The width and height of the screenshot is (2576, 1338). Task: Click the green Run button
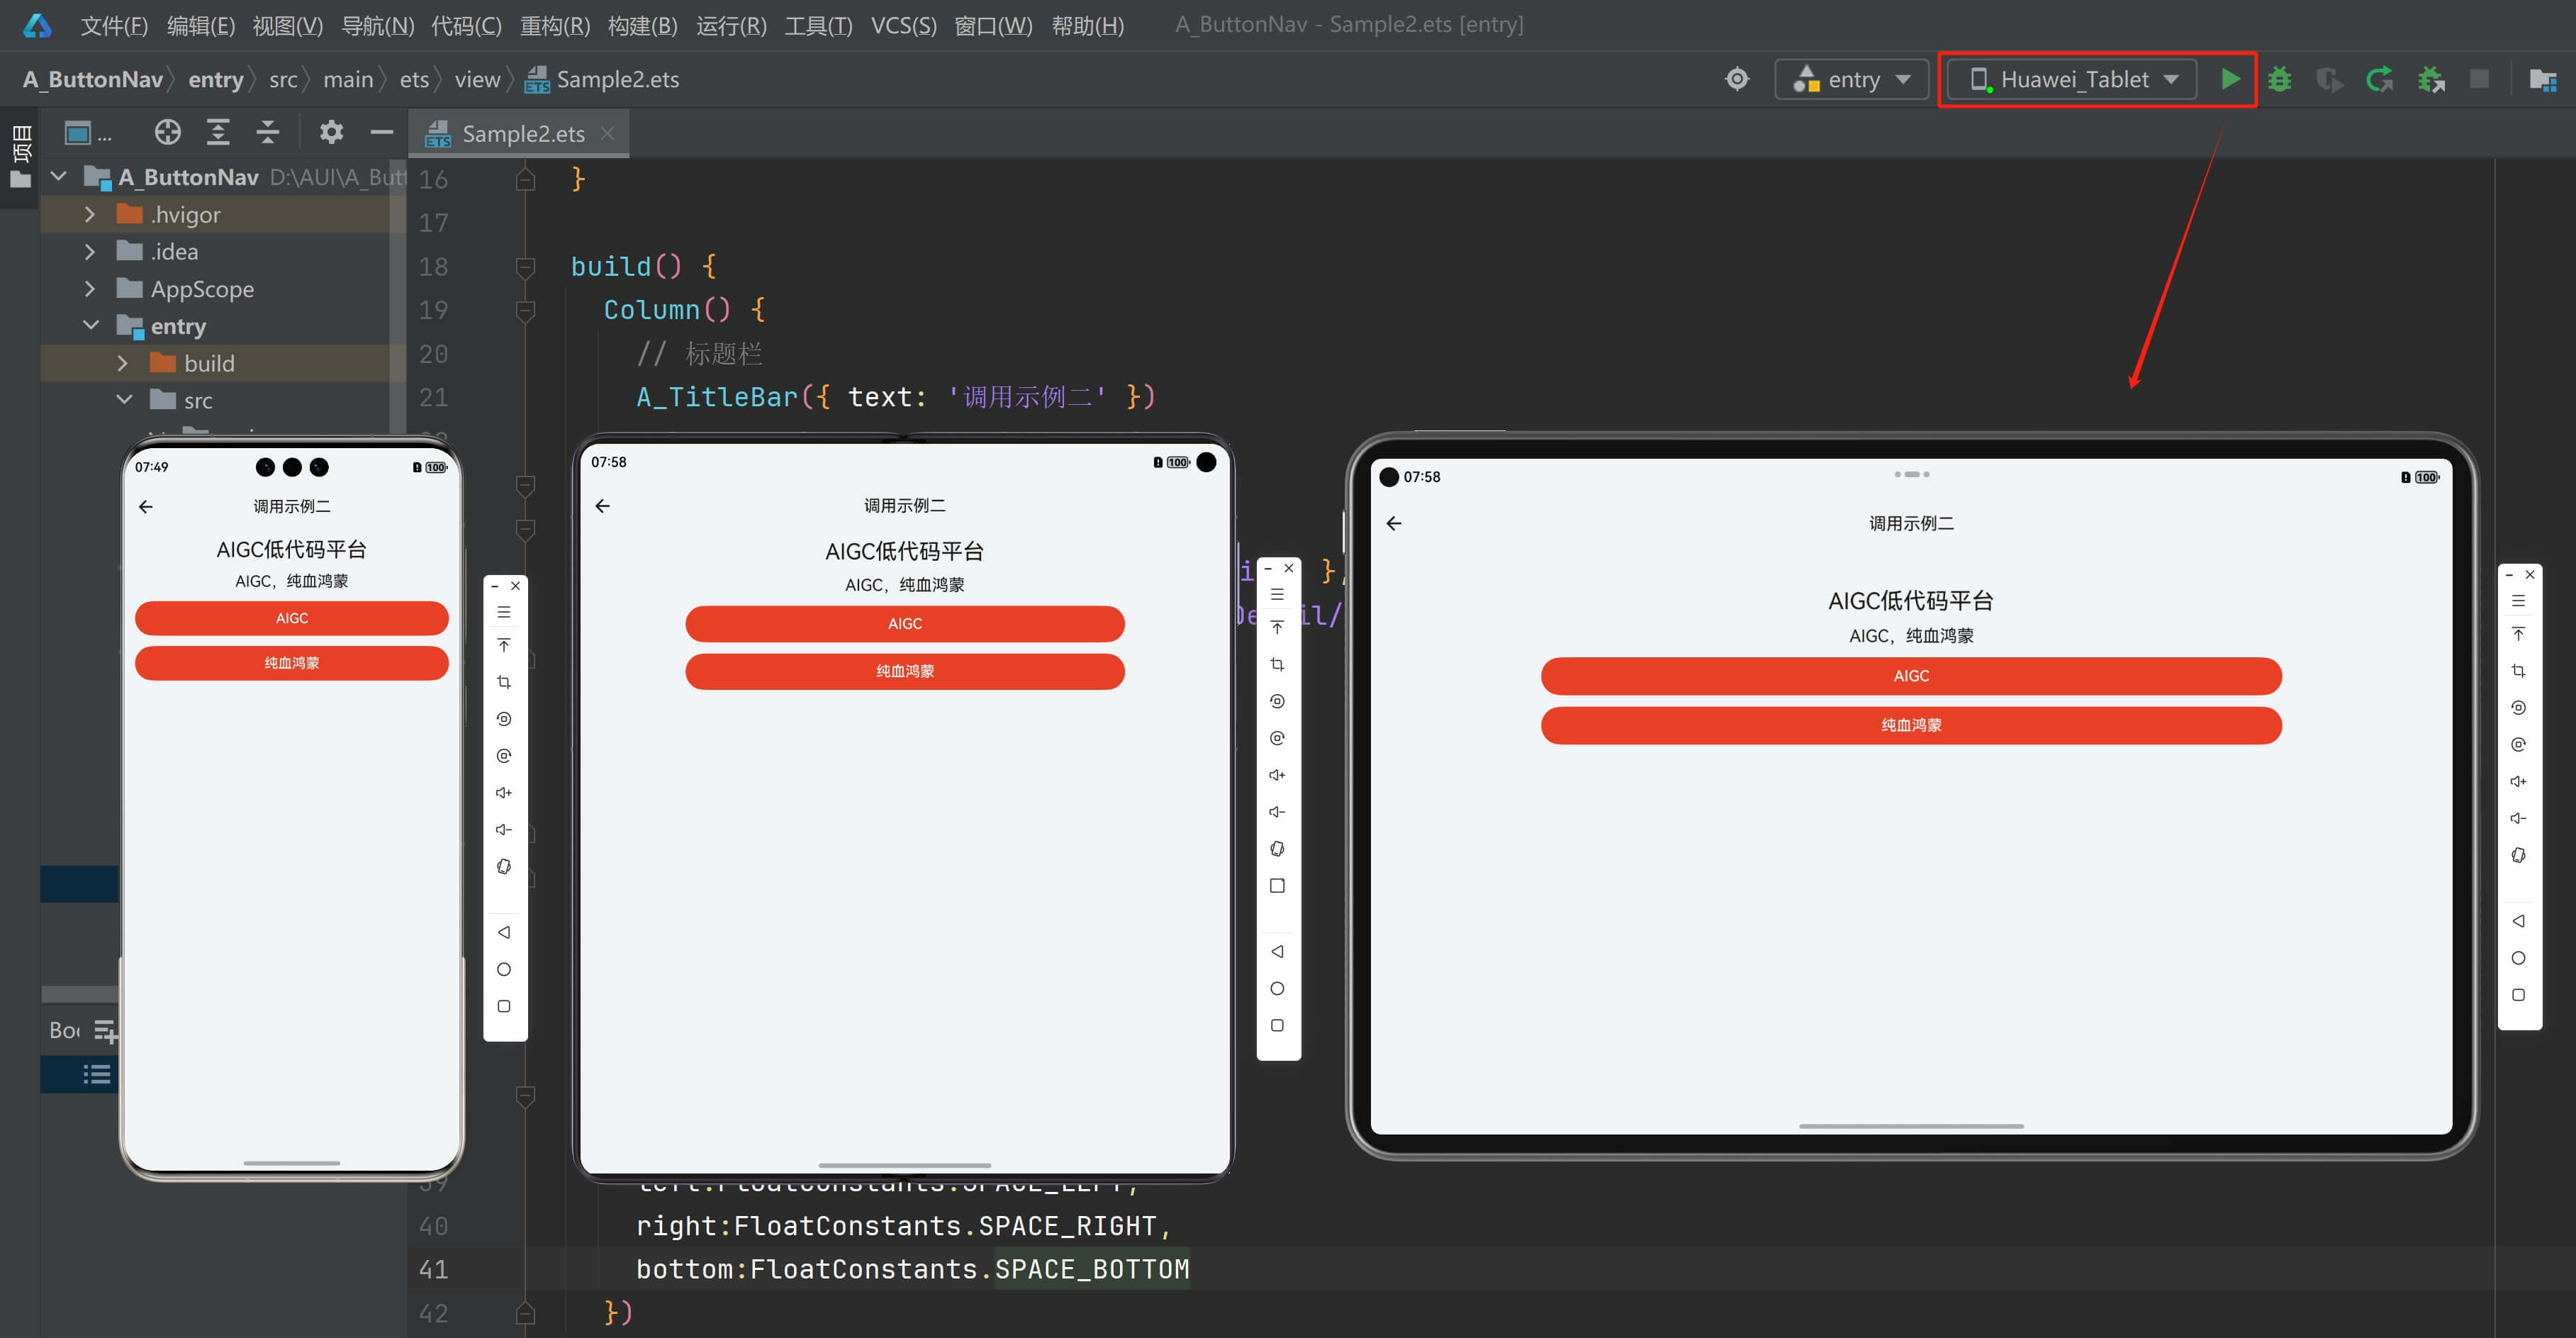pyautogui.click(x=2230, y=79)
